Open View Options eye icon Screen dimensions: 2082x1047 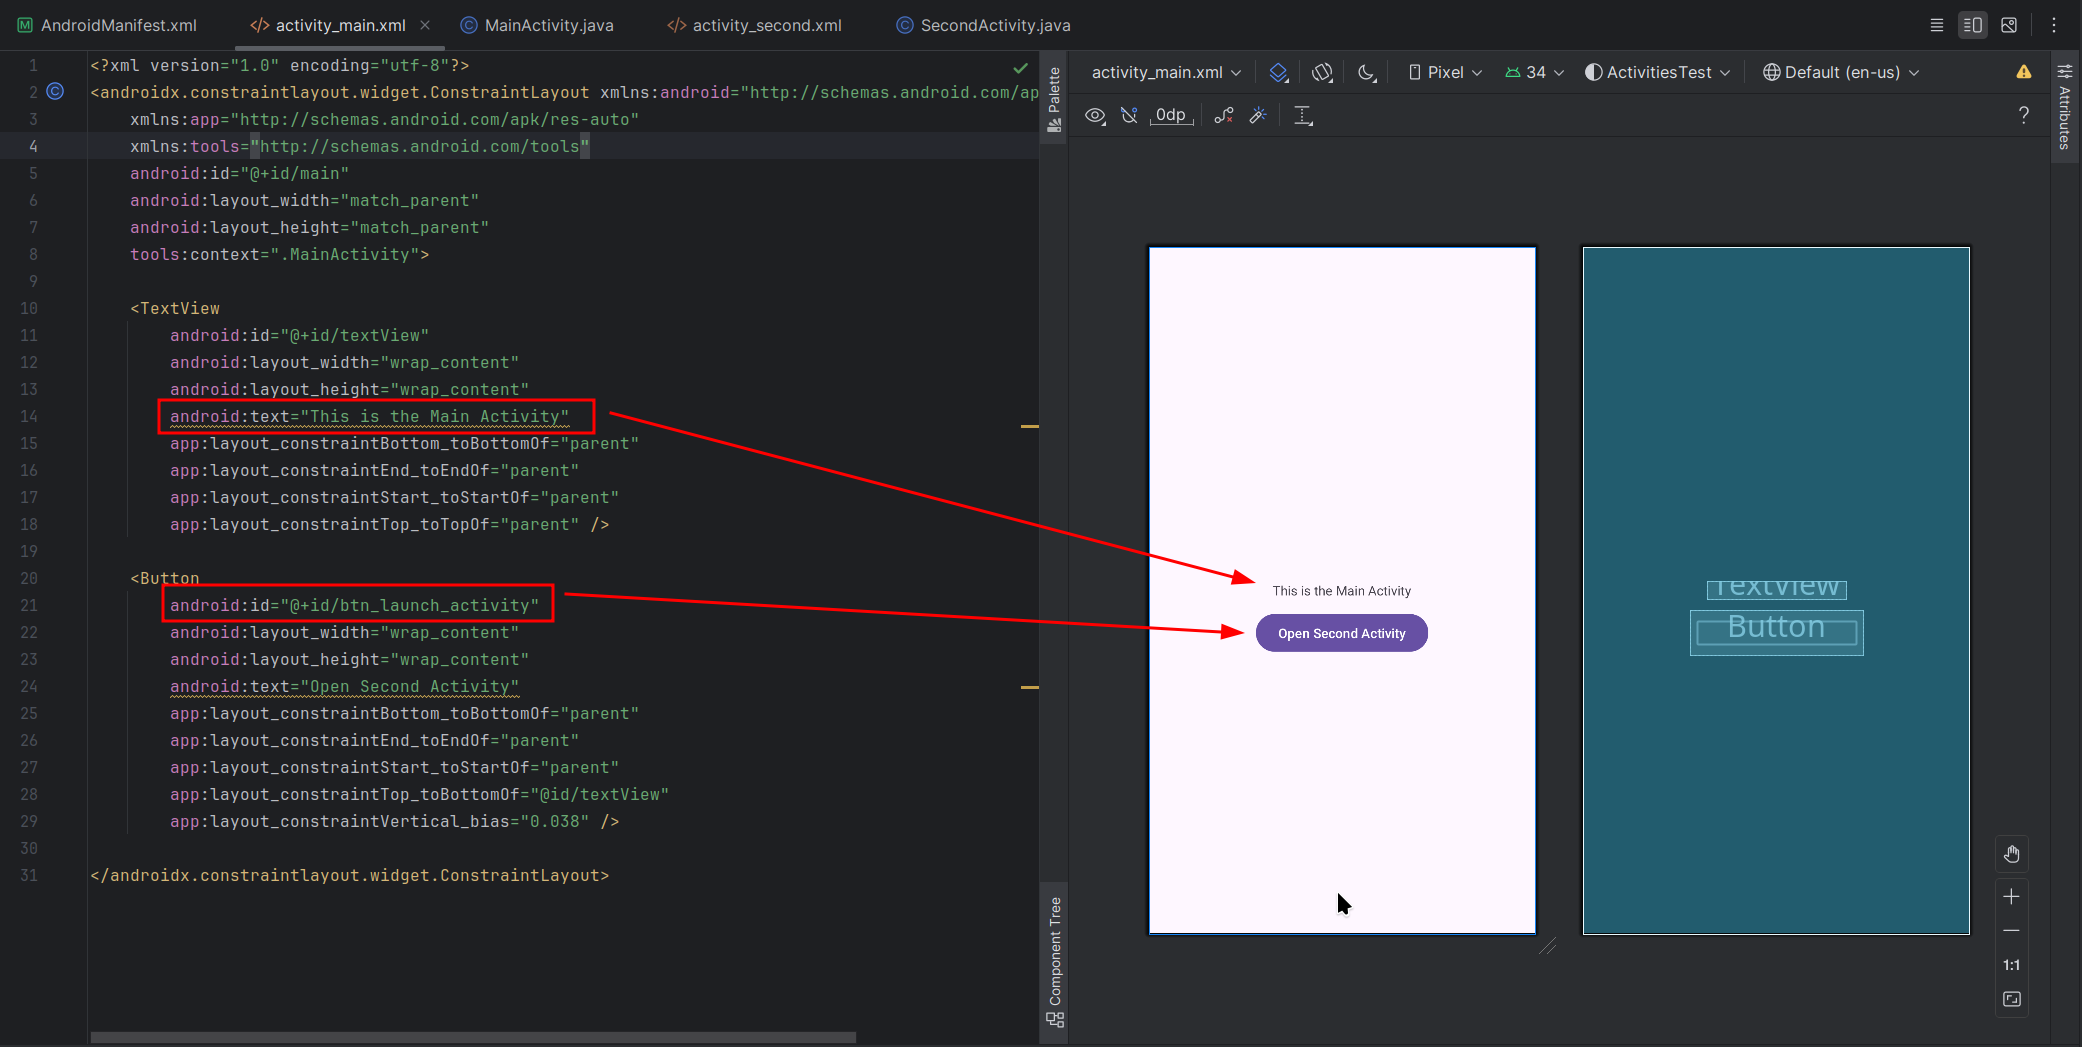point(1095,116)
